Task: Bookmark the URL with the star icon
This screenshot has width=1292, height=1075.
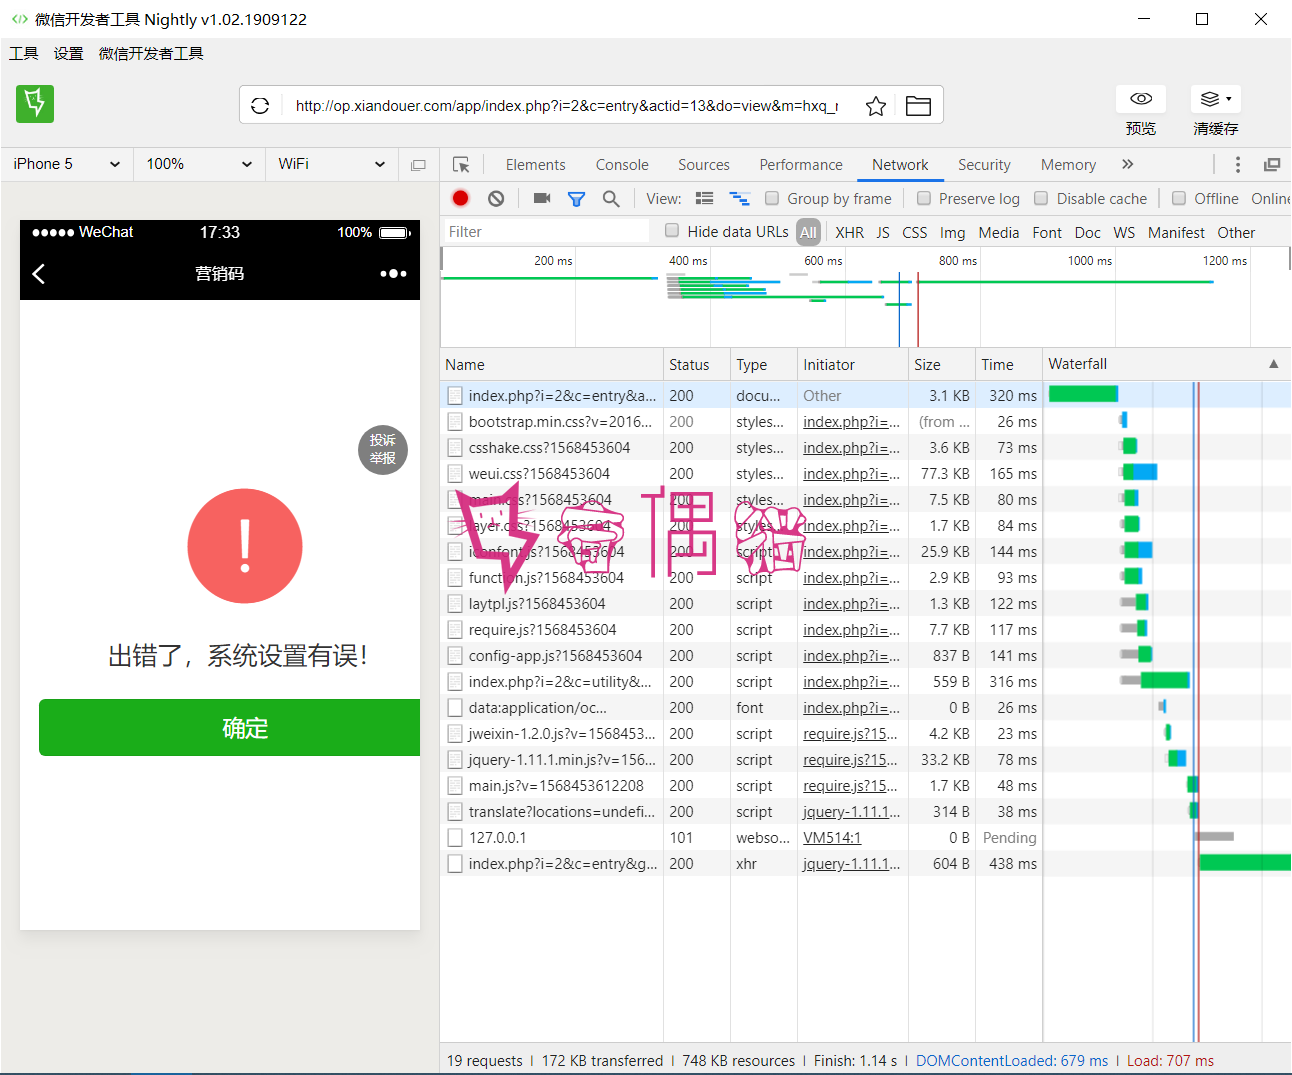Action: 876,106
